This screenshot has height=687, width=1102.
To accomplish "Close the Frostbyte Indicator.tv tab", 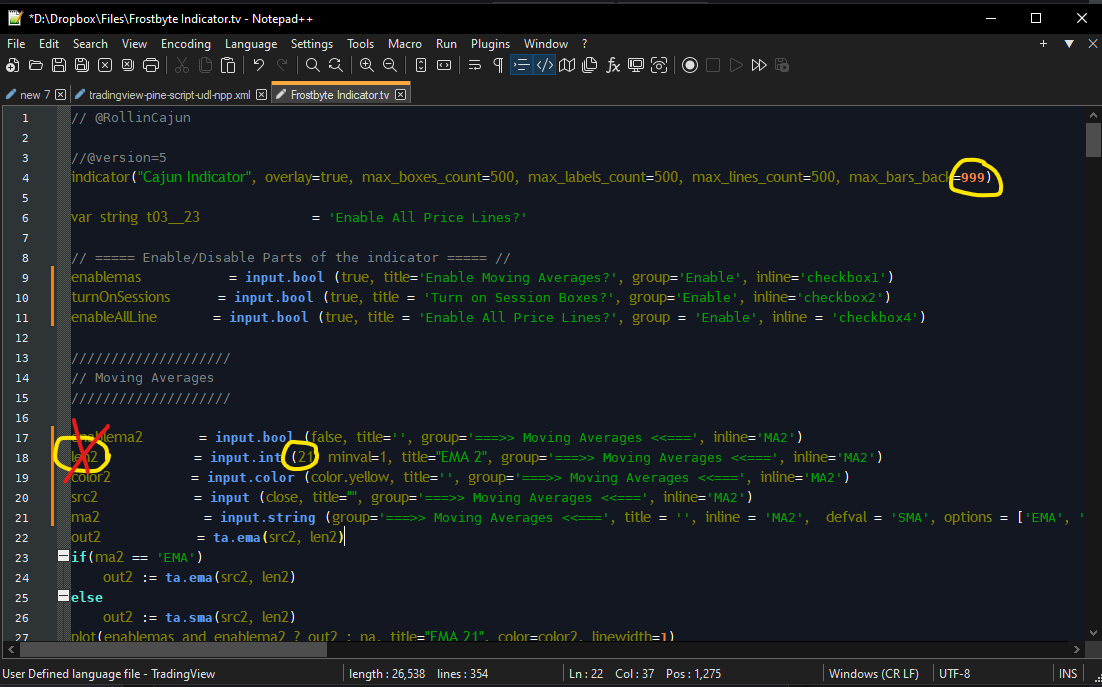I will click(x=401, y=94).
